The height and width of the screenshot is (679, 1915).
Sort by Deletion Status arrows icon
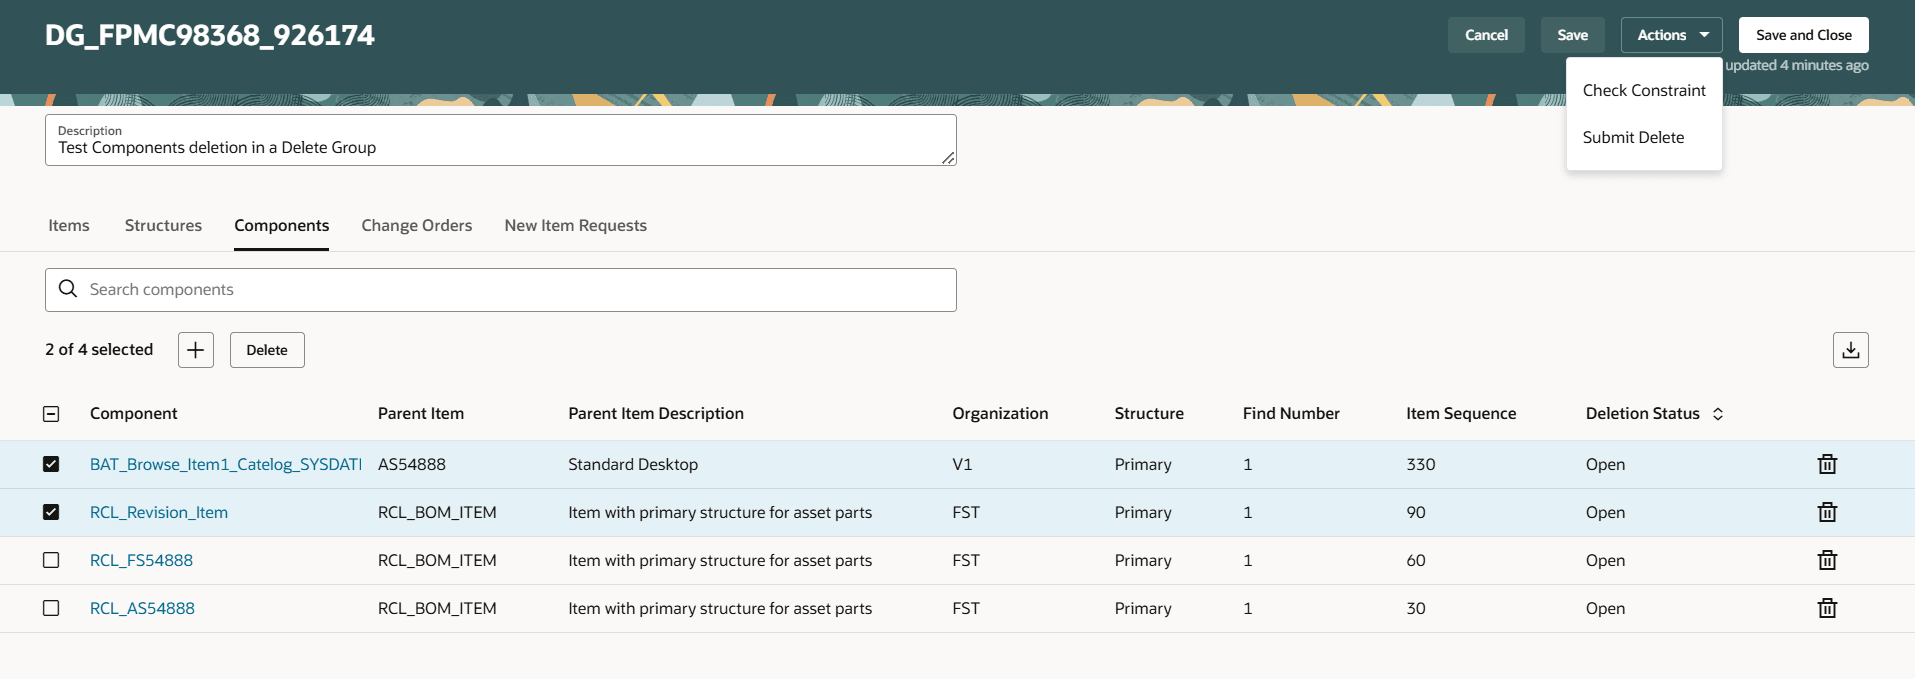[1718, 414]
